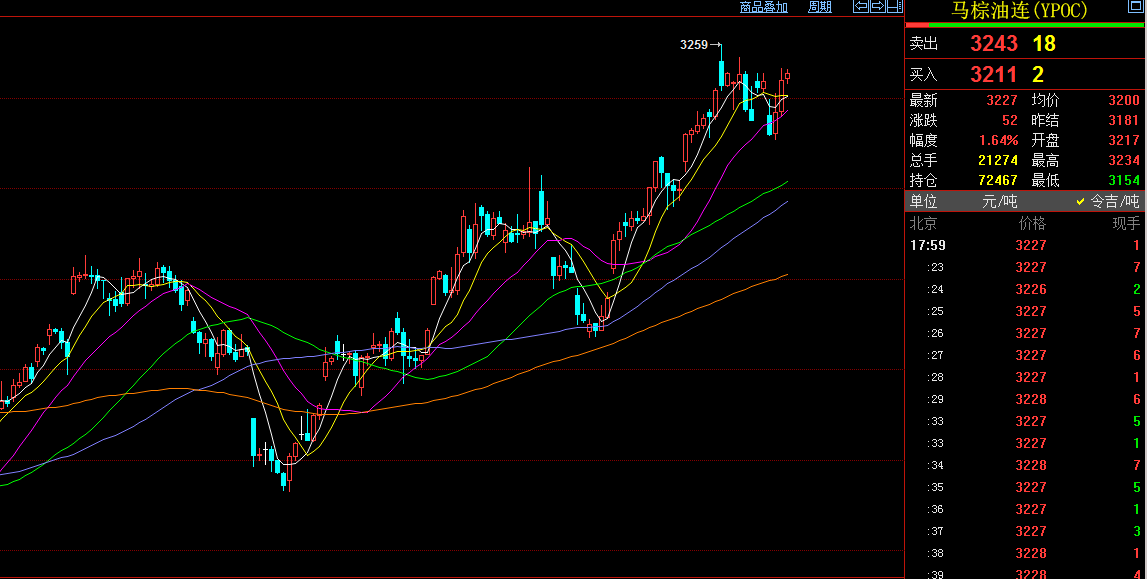Click the 持仓 open interest value 72467
The image size is (1147, 579).
998,180
